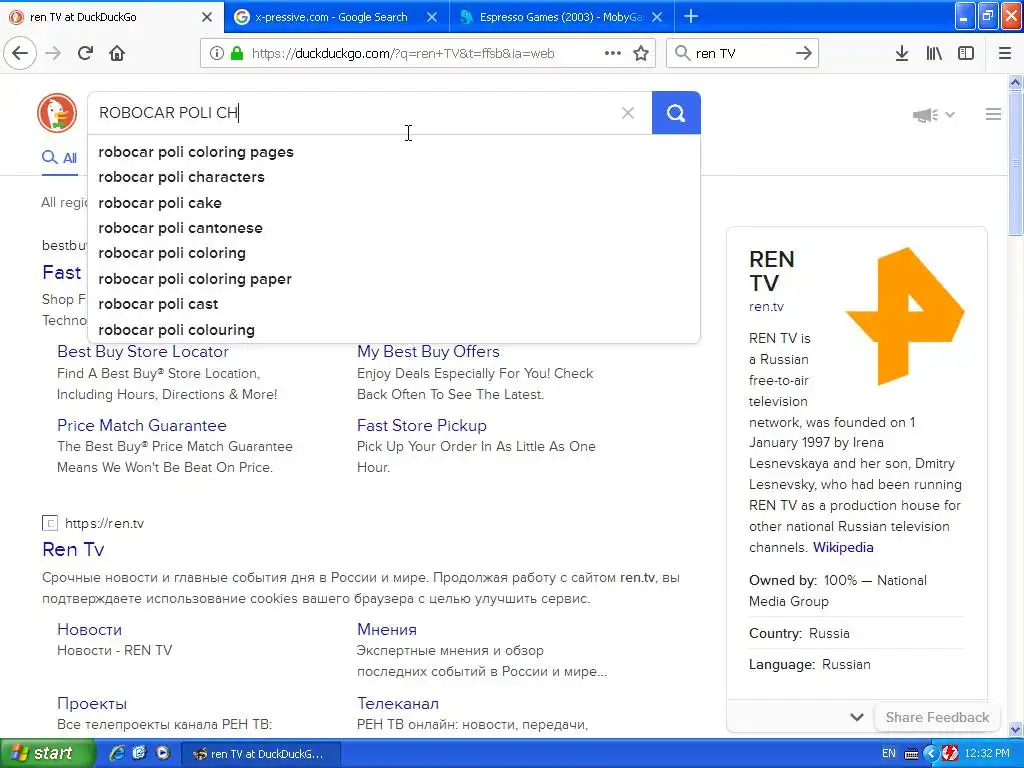Image resolution: width=1024 pixels, height=768 pixels.
Task: Click the Share Feedback button
Action: (x=937, y=717)
